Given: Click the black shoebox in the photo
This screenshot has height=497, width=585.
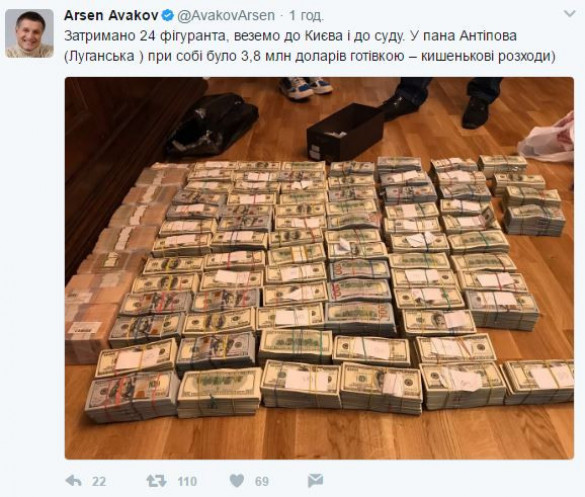Looking at the screenshot, I should tap(345, 131).
